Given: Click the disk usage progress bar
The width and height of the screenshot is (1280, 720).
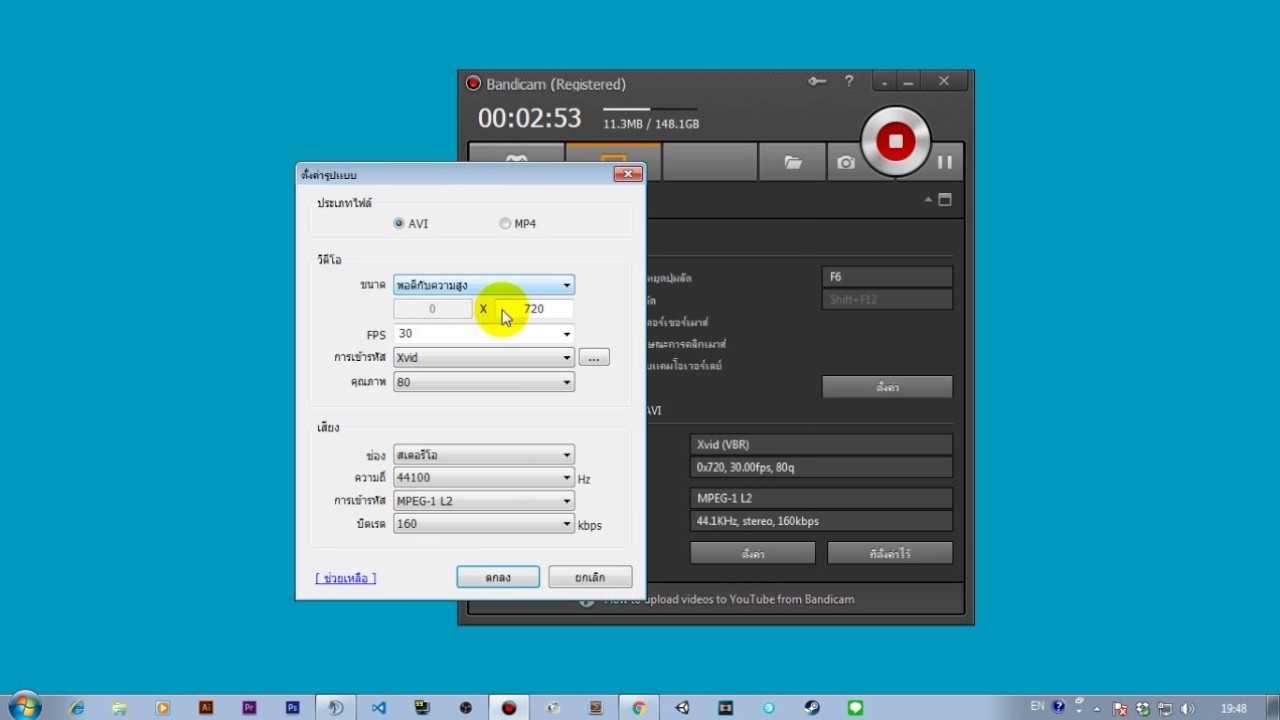Looking at the screenshot, I should point(650,109).
